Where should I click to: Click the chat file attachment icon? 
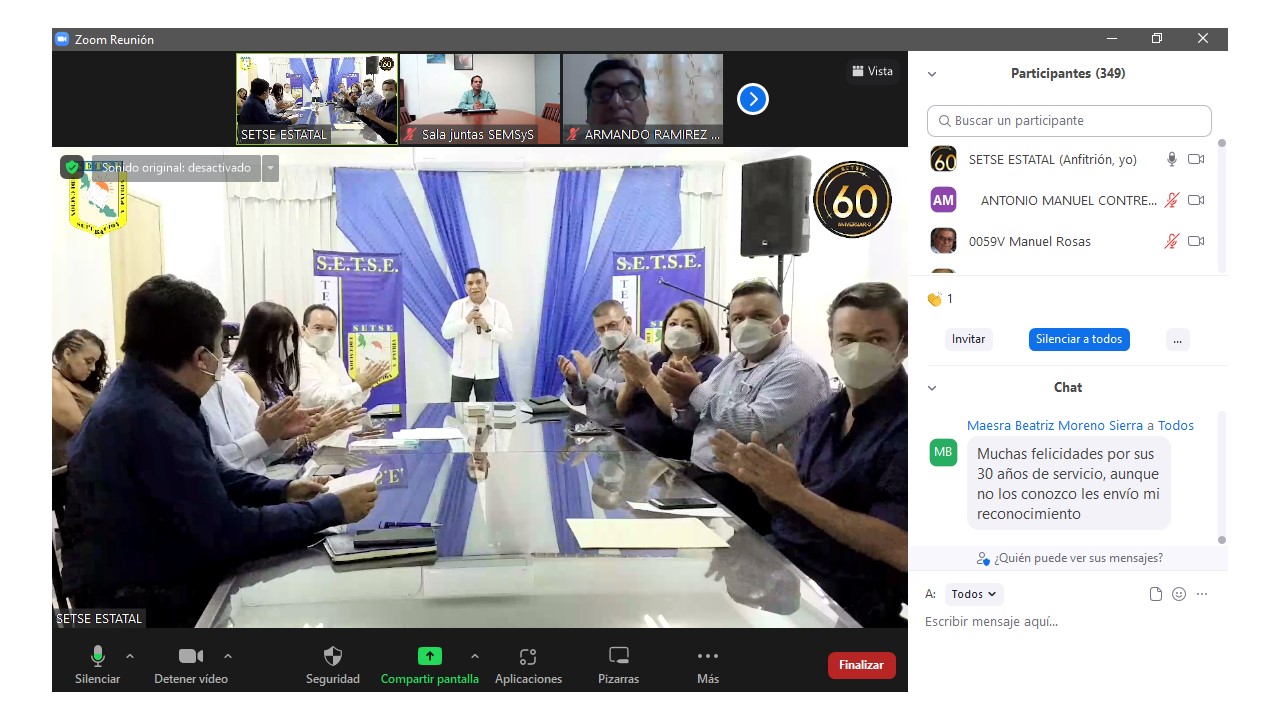pos(1156,594)
